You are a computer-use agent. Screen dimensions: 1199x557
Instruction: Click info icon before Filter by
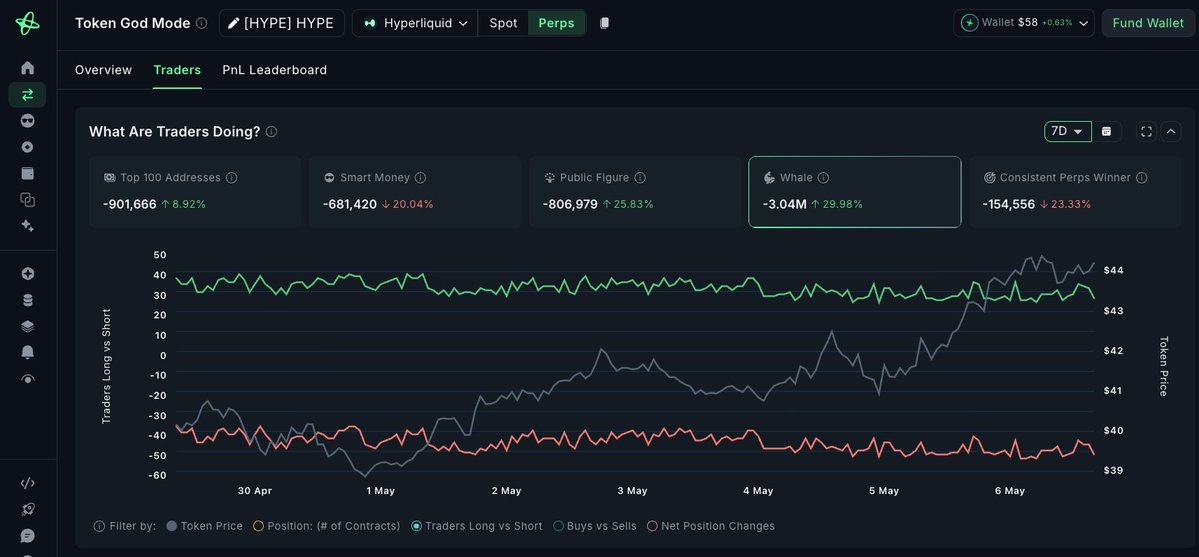[x=99, y=526]
